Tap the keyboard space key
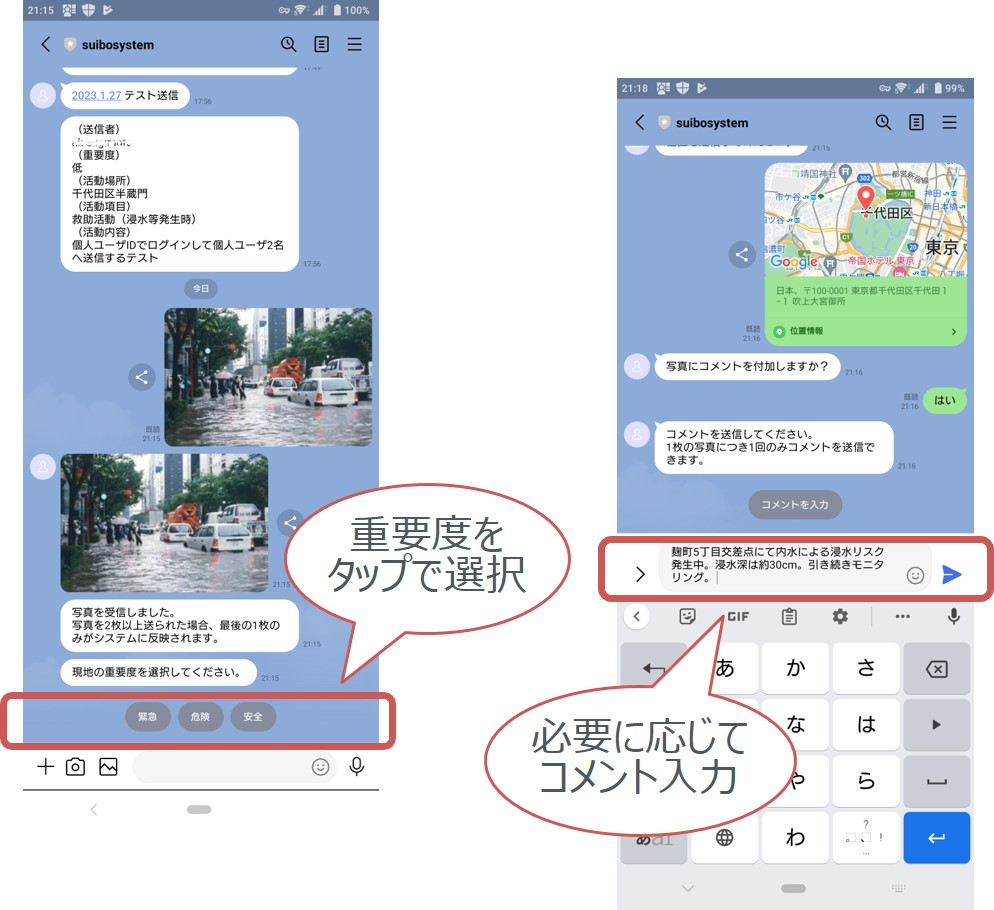The height and width of the screenshot is (910, 994). [x=937, y=781]
